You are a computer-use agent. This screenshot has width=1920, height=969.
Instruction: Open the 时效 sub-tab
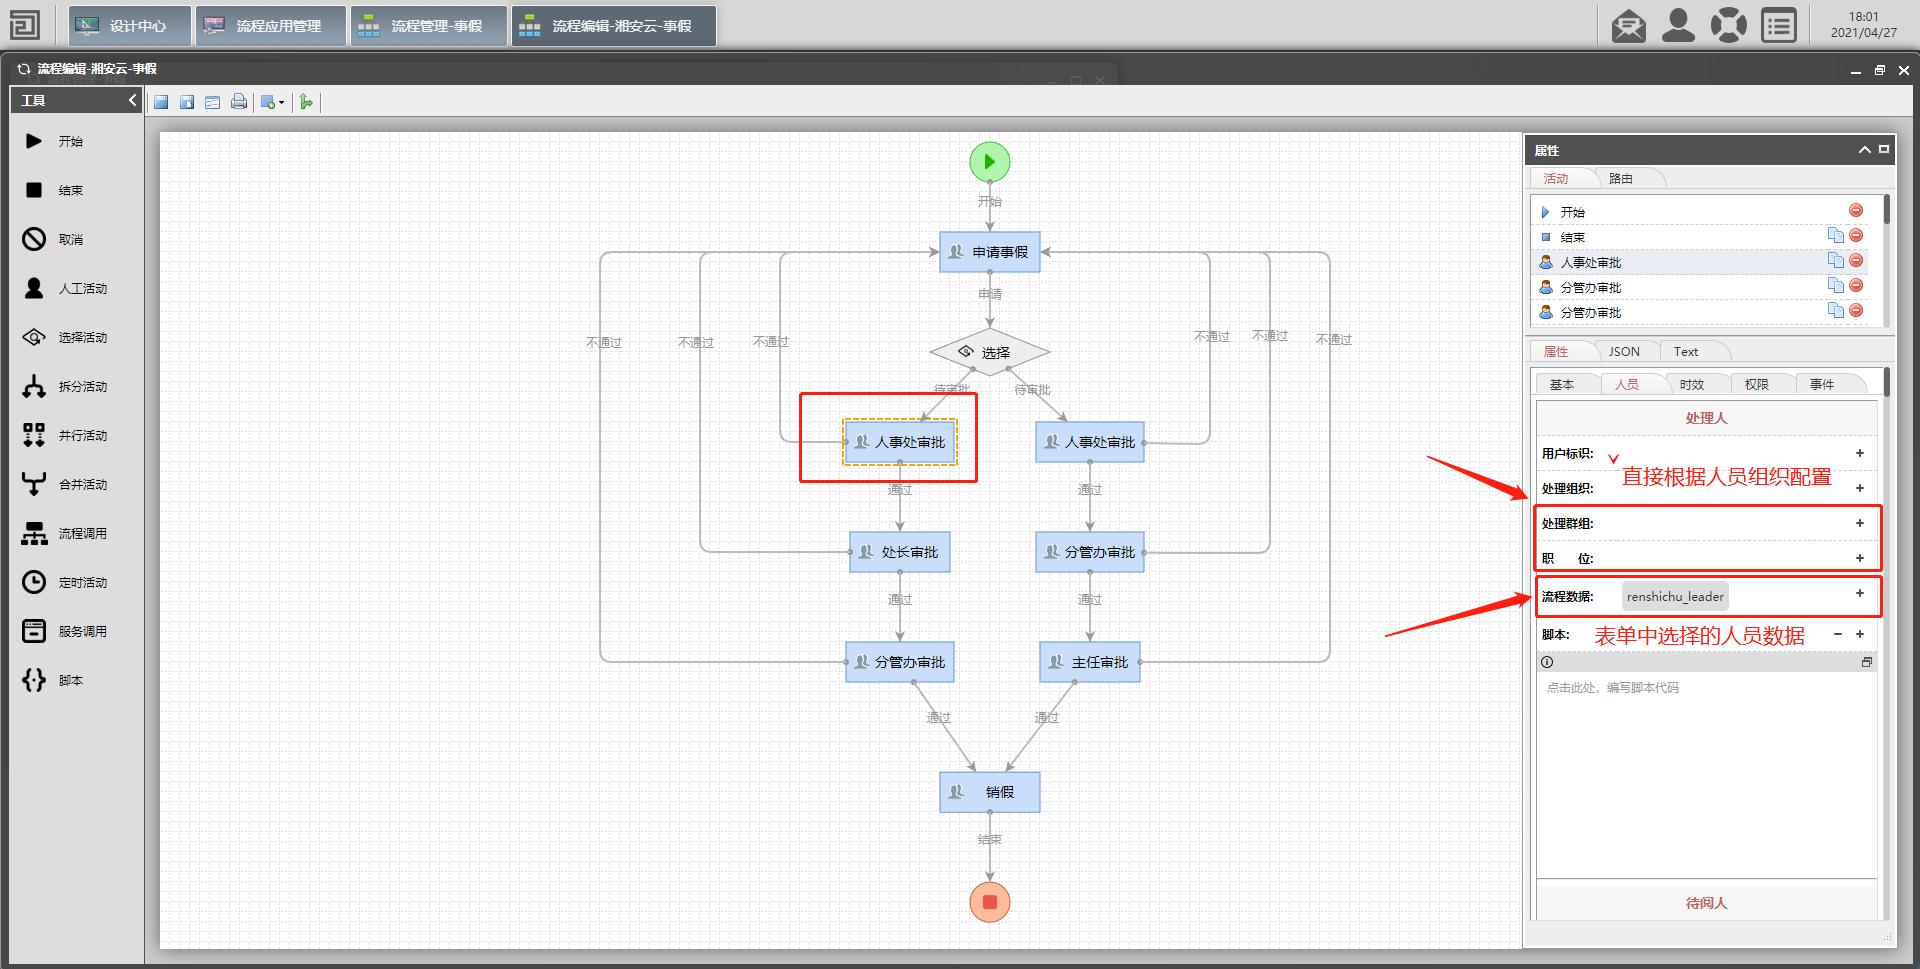pyautogui.click(x=1692, y=384)
